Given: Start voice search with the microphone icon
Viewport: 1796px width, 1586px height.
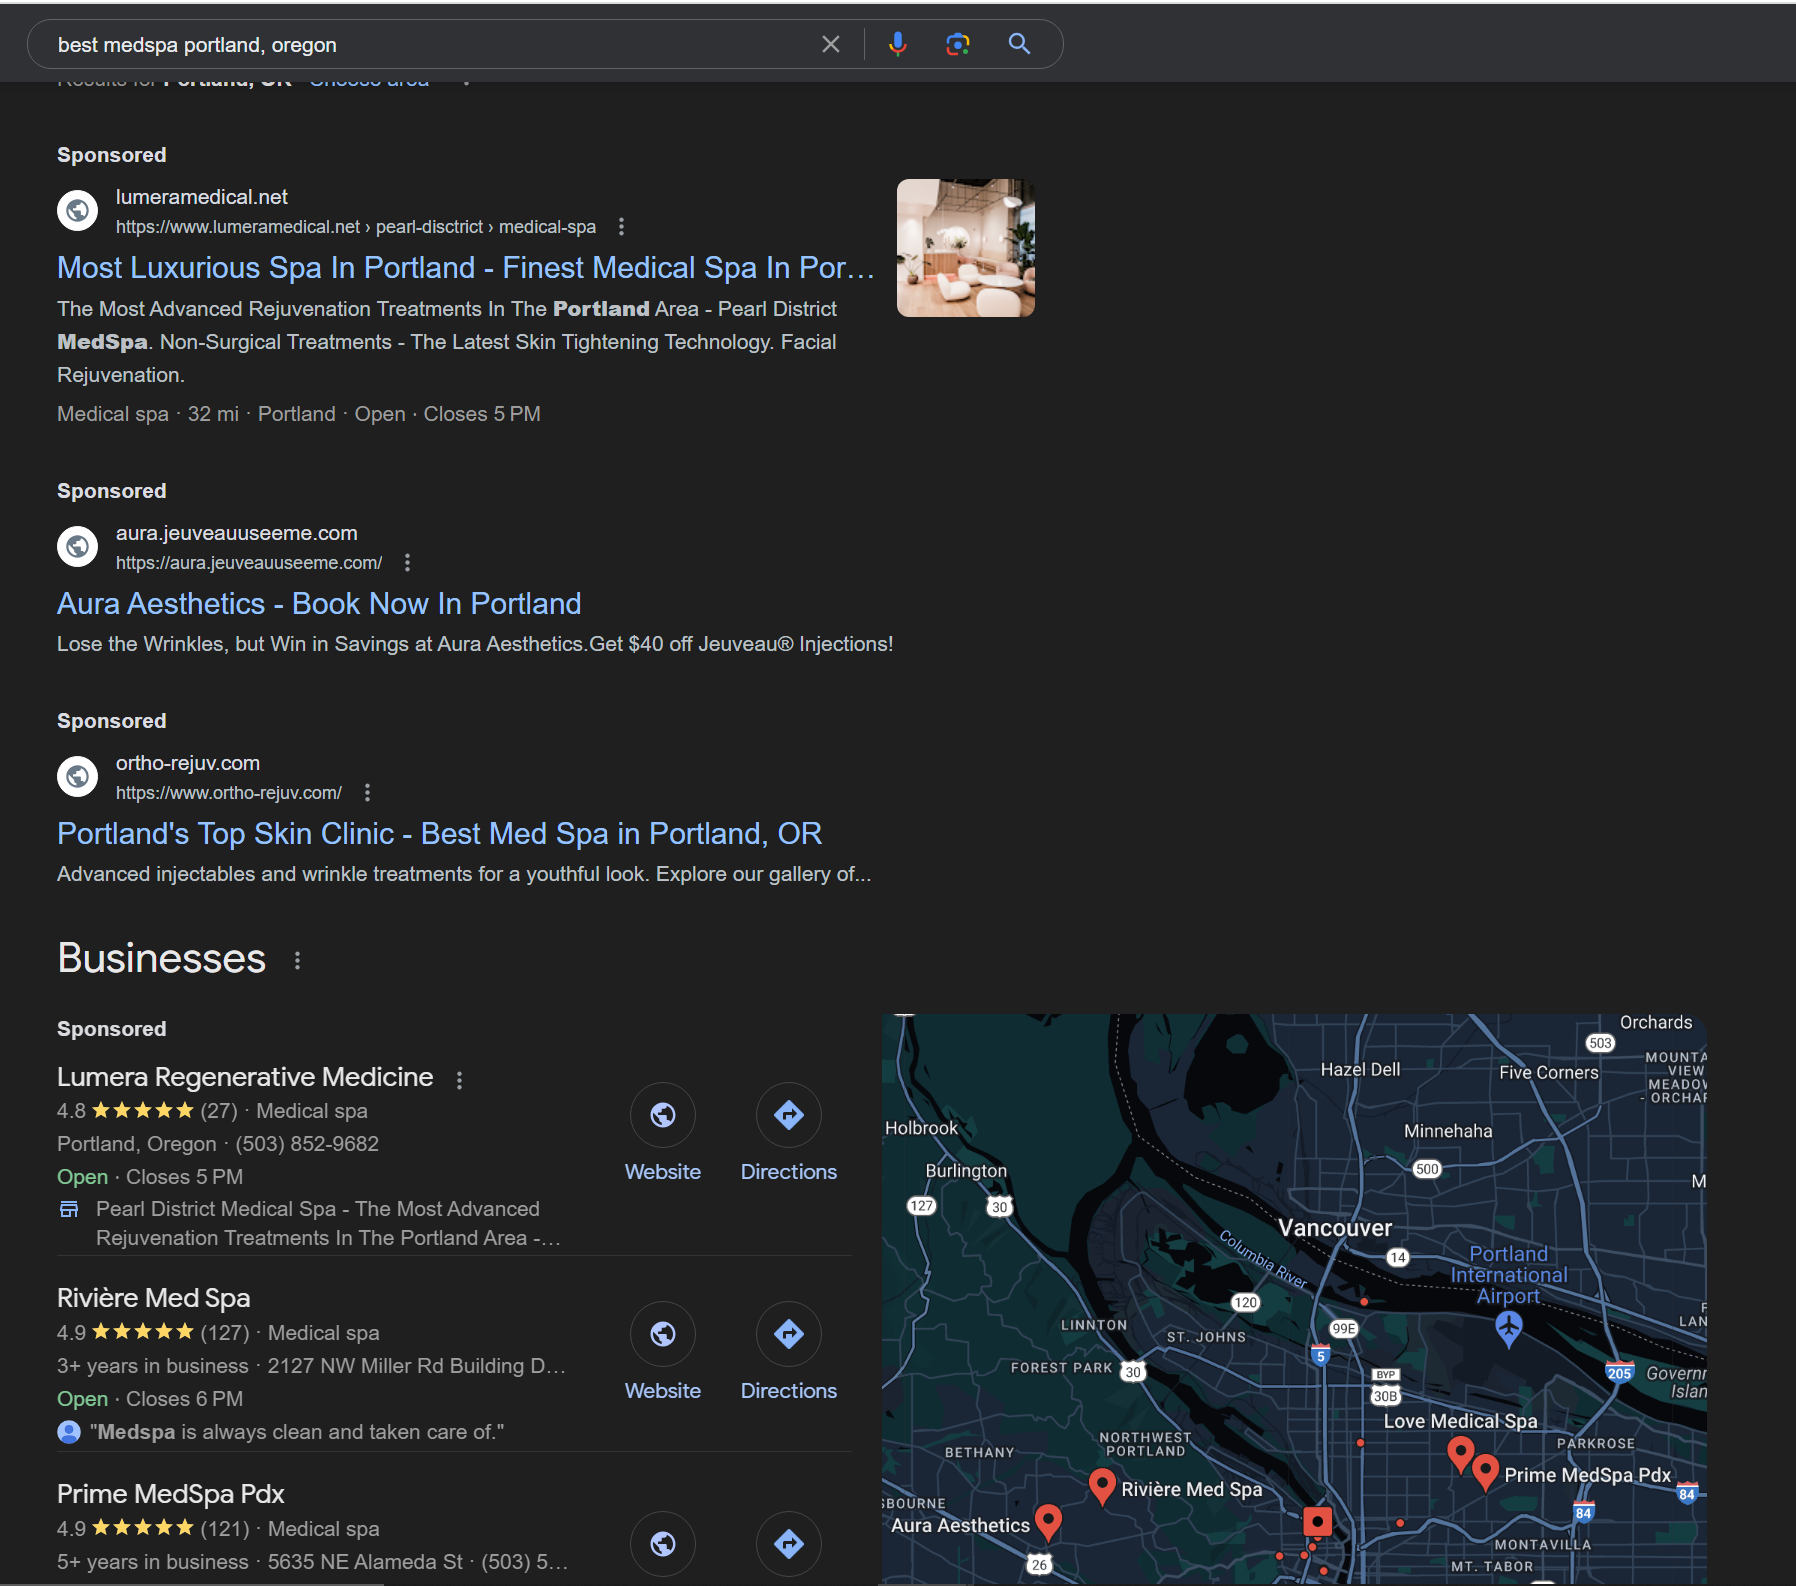Looking at the screenshot, I should (898, 44).
